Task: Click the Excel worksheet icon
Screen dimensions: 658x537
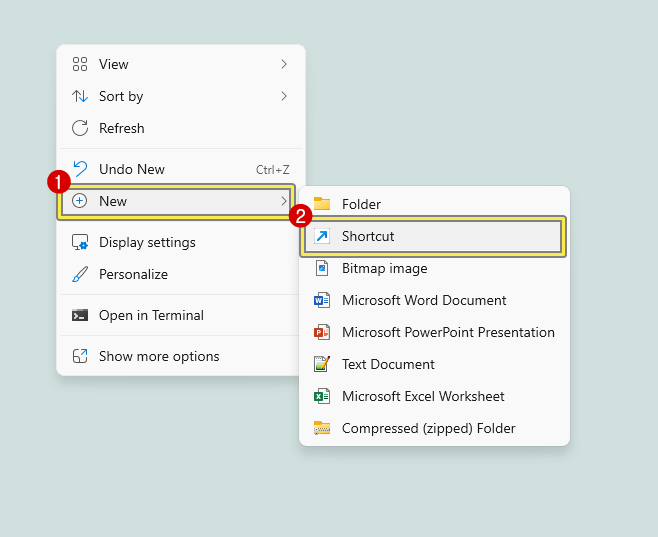Action: pos(322,396)
